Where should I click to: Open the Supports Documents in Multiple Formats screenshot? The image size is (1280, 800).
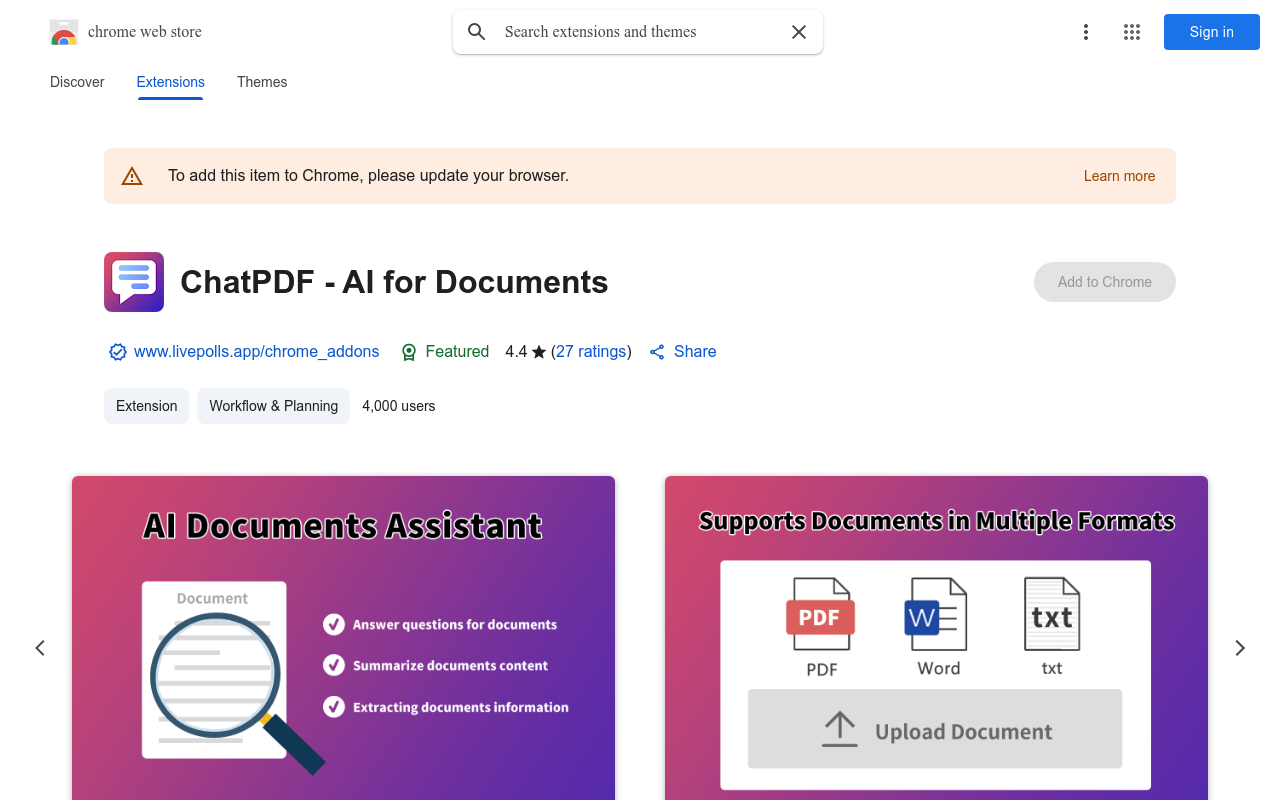point(936,638)
